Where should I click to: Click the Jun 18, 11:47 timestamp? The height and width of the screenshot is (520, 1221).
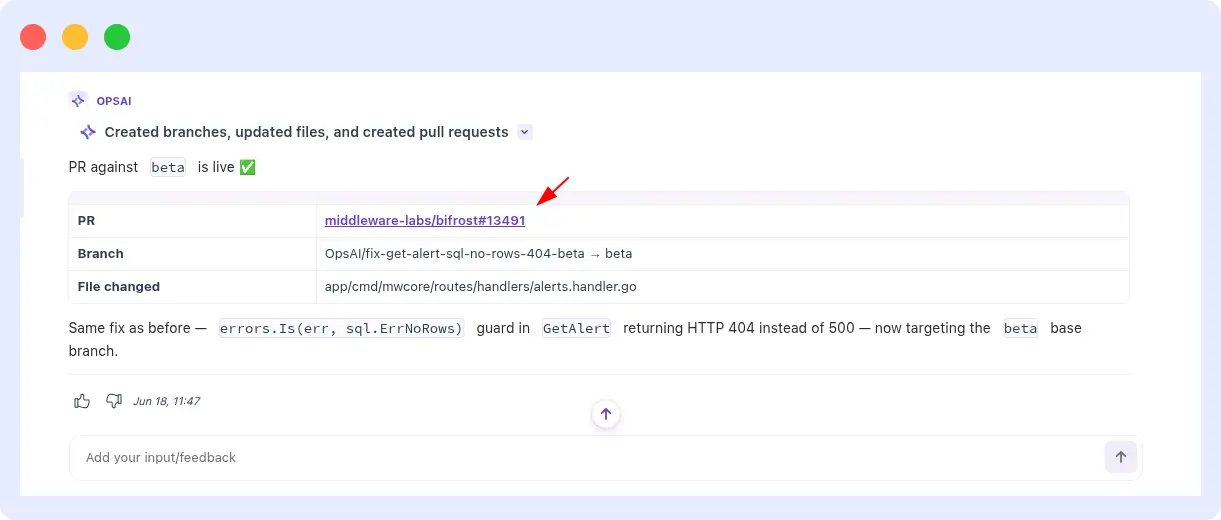(166, 401)
